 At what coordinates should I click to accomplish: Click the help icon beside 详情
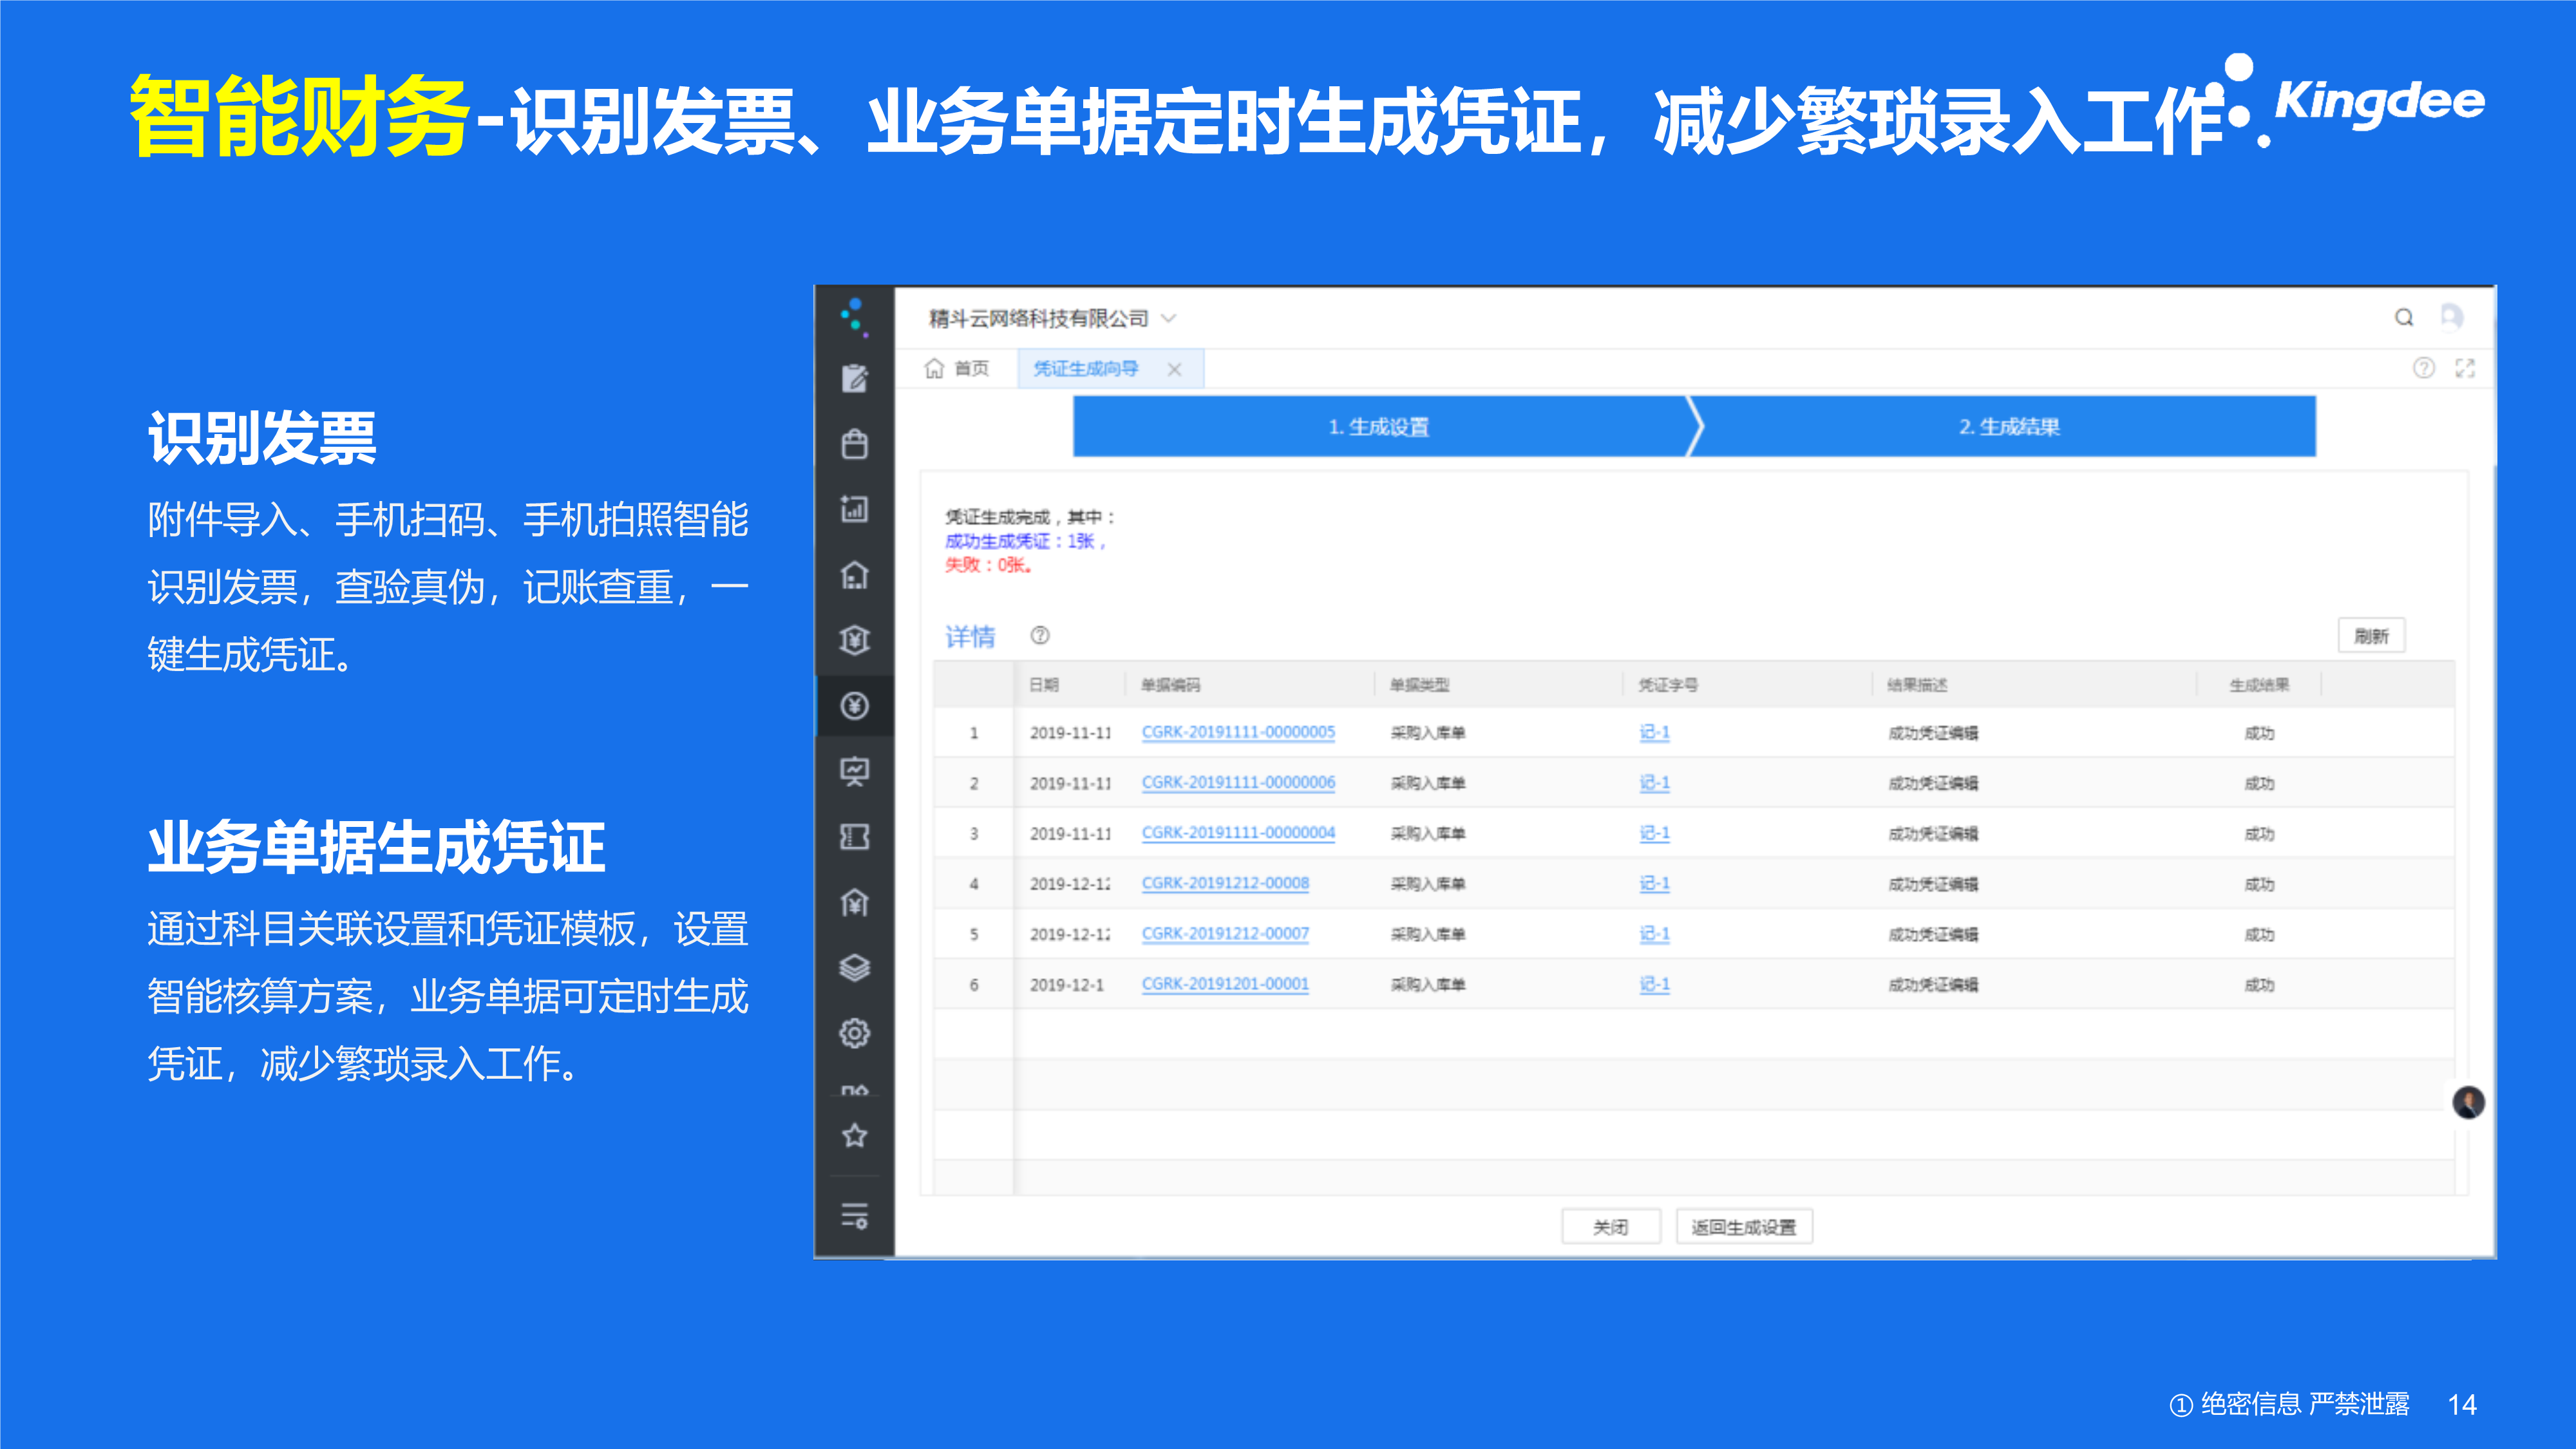[x=1040, y=635]
